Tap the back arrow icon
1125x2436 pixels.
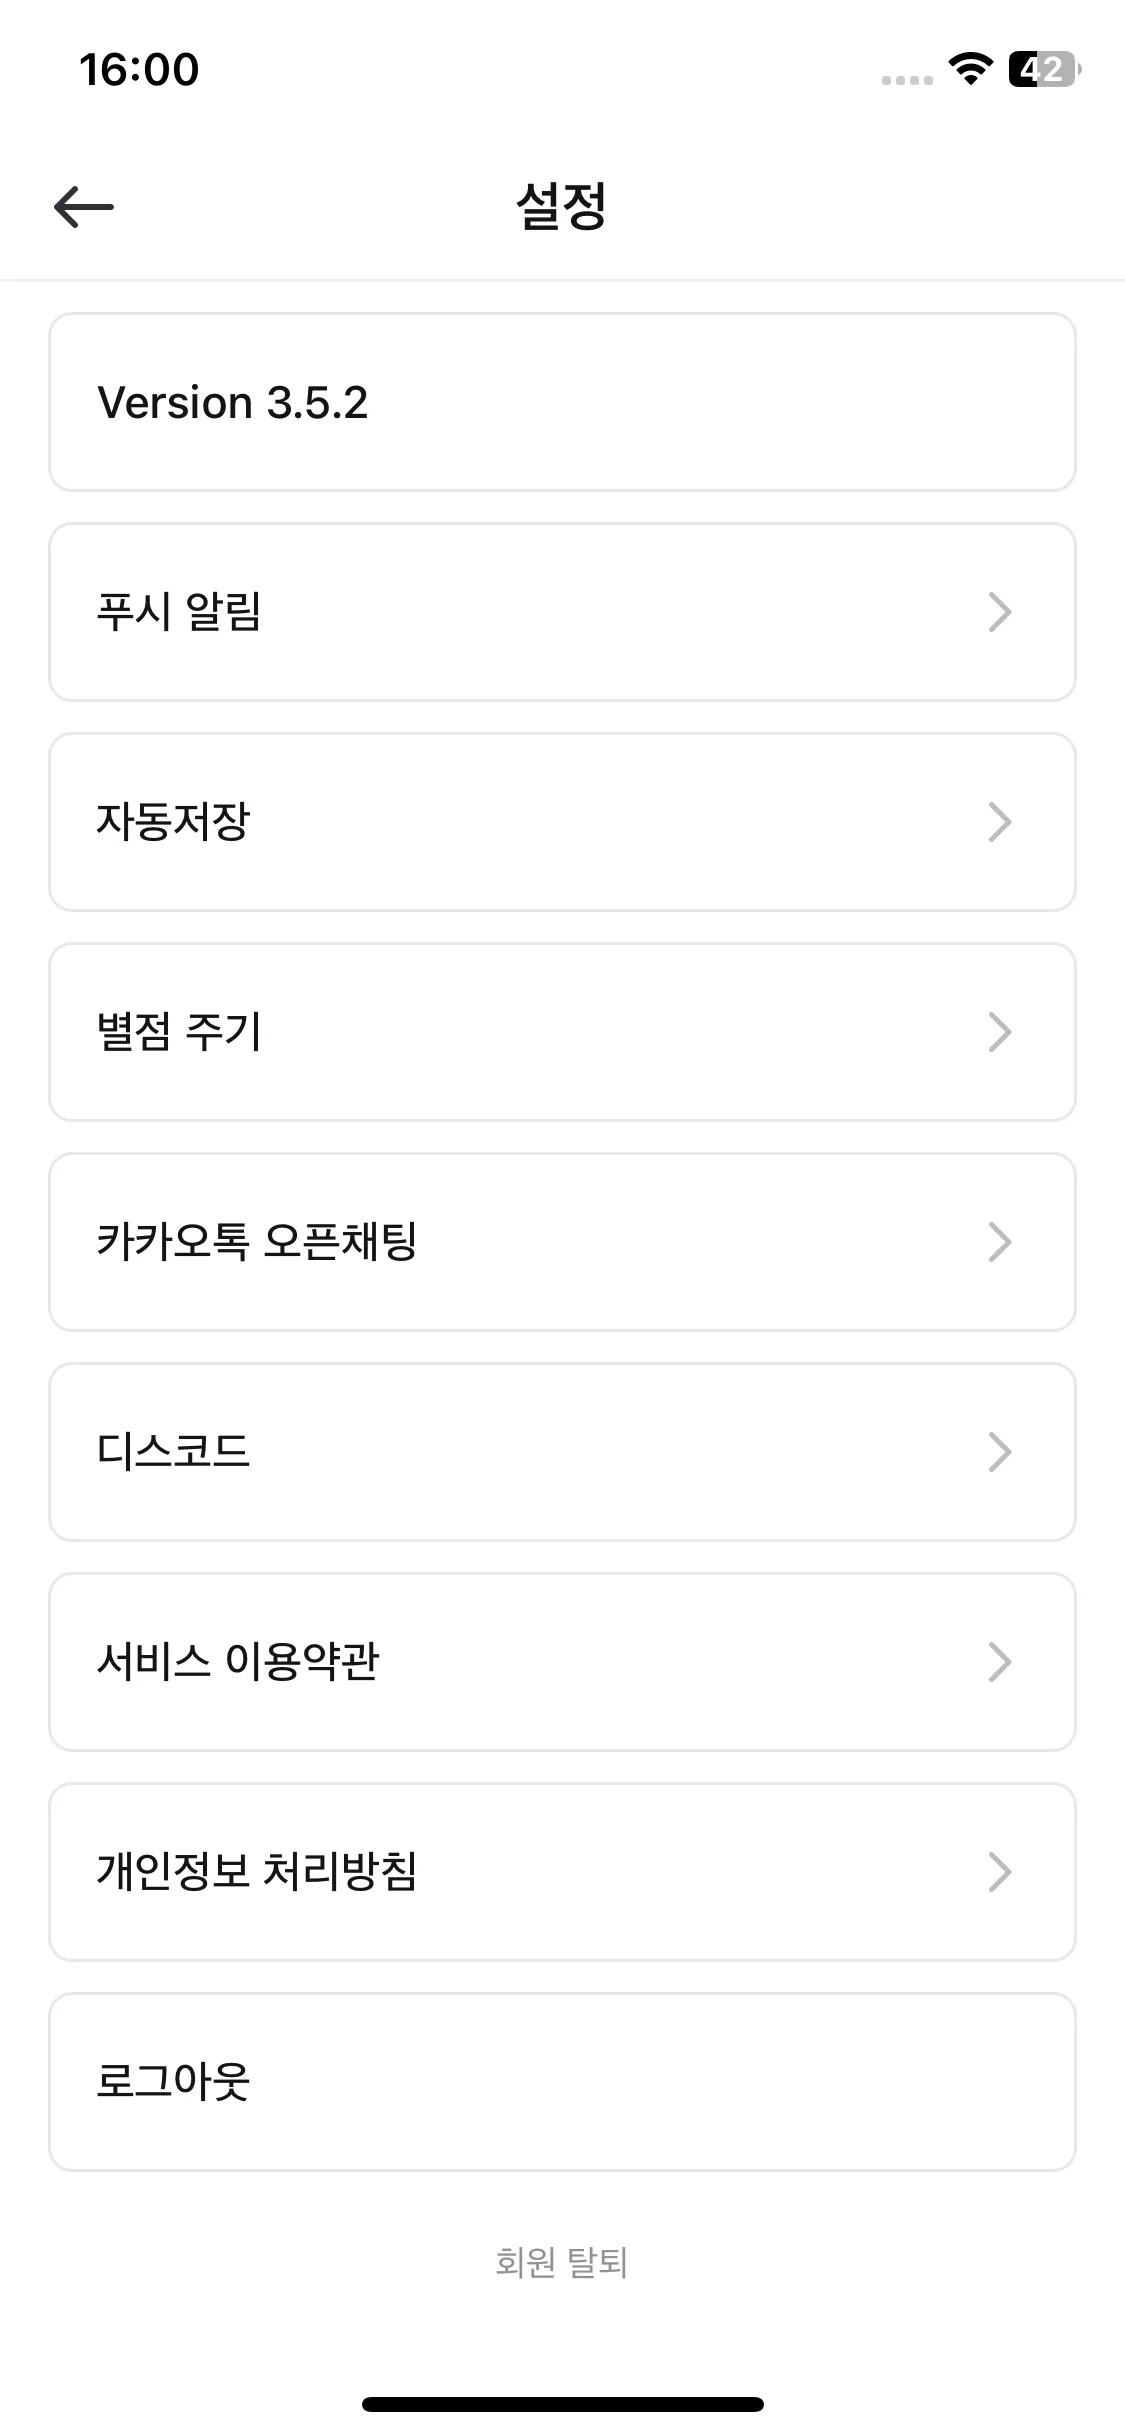click(83, 207)
